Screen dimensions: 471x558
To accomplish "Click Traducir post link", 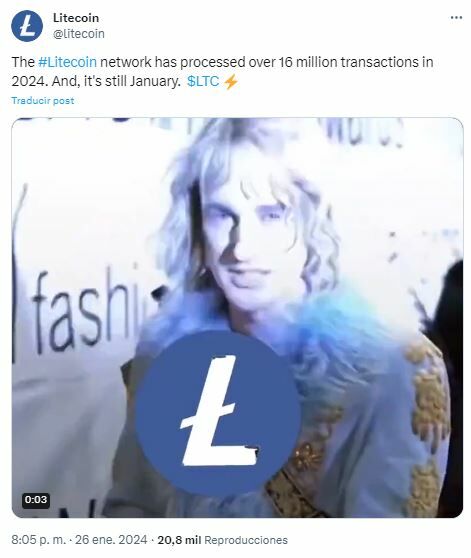I will [43, 101].
